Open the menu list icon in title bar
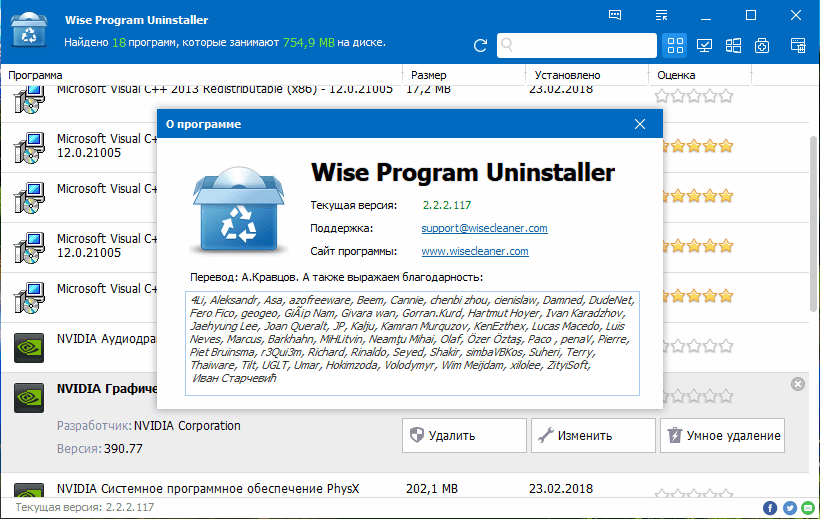Screen dimensions: 820x519 pos(661,15)
